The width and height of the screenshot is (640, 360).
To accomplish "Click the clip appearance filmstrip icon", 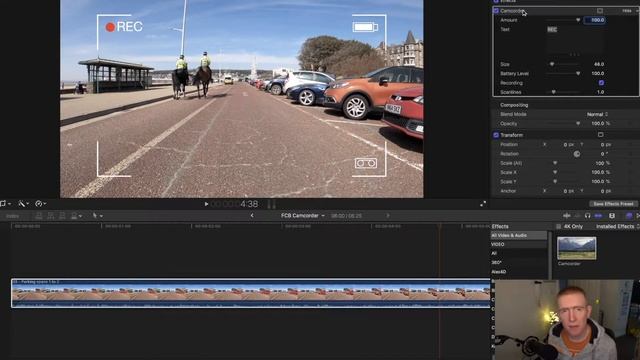I will (x=612, y=216).
